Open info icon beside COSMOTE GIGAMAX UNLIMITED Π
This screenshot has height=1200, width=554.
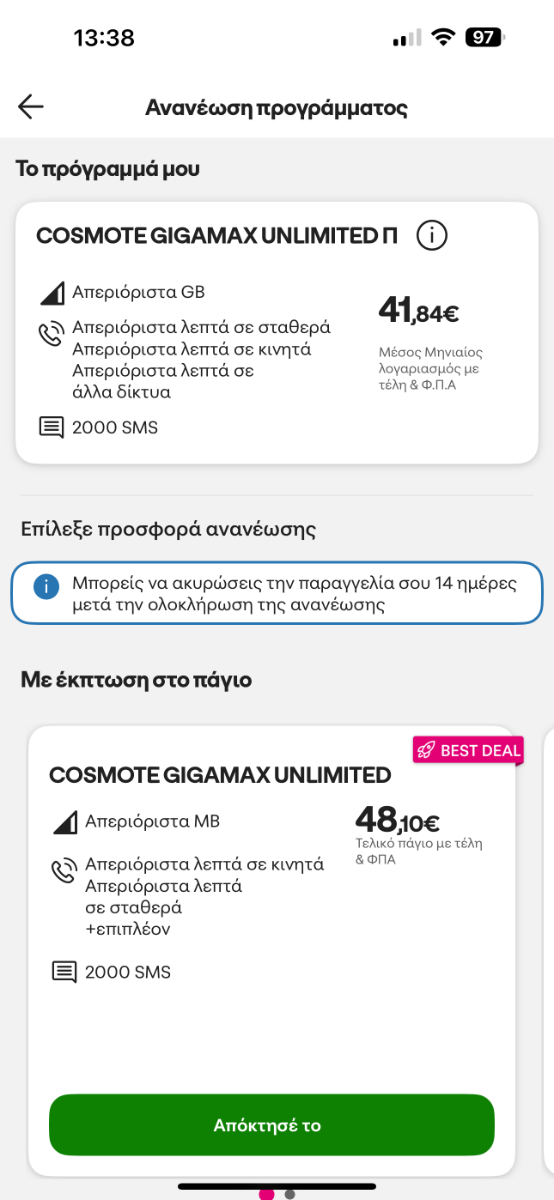pos(431,236)
